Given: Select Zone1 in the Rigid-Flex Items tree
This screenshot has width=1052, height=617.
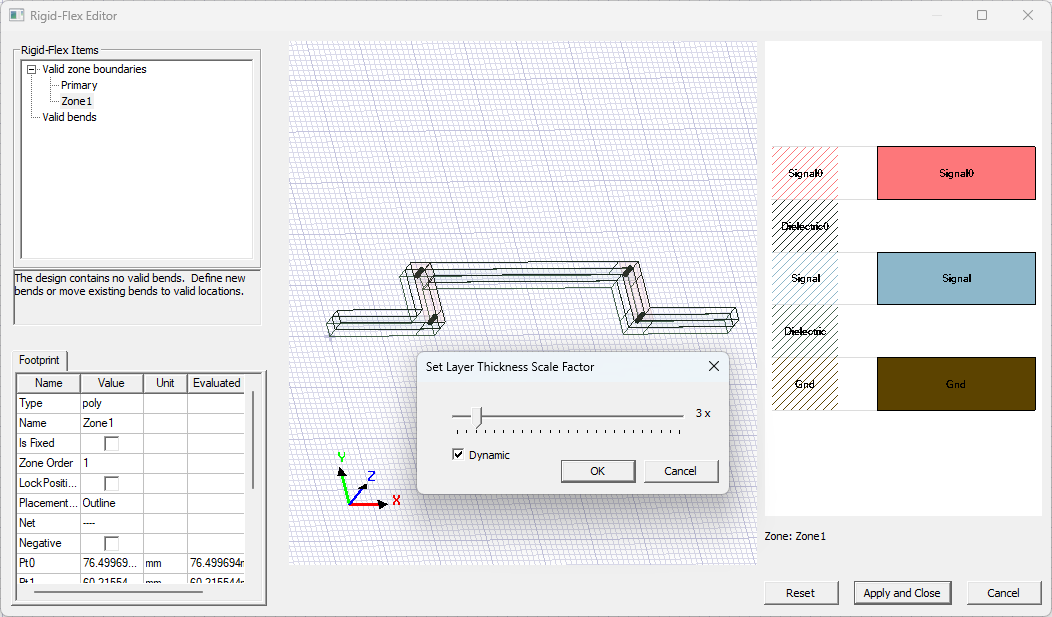Looking at the screenshot, I should [x=76, y=100].
